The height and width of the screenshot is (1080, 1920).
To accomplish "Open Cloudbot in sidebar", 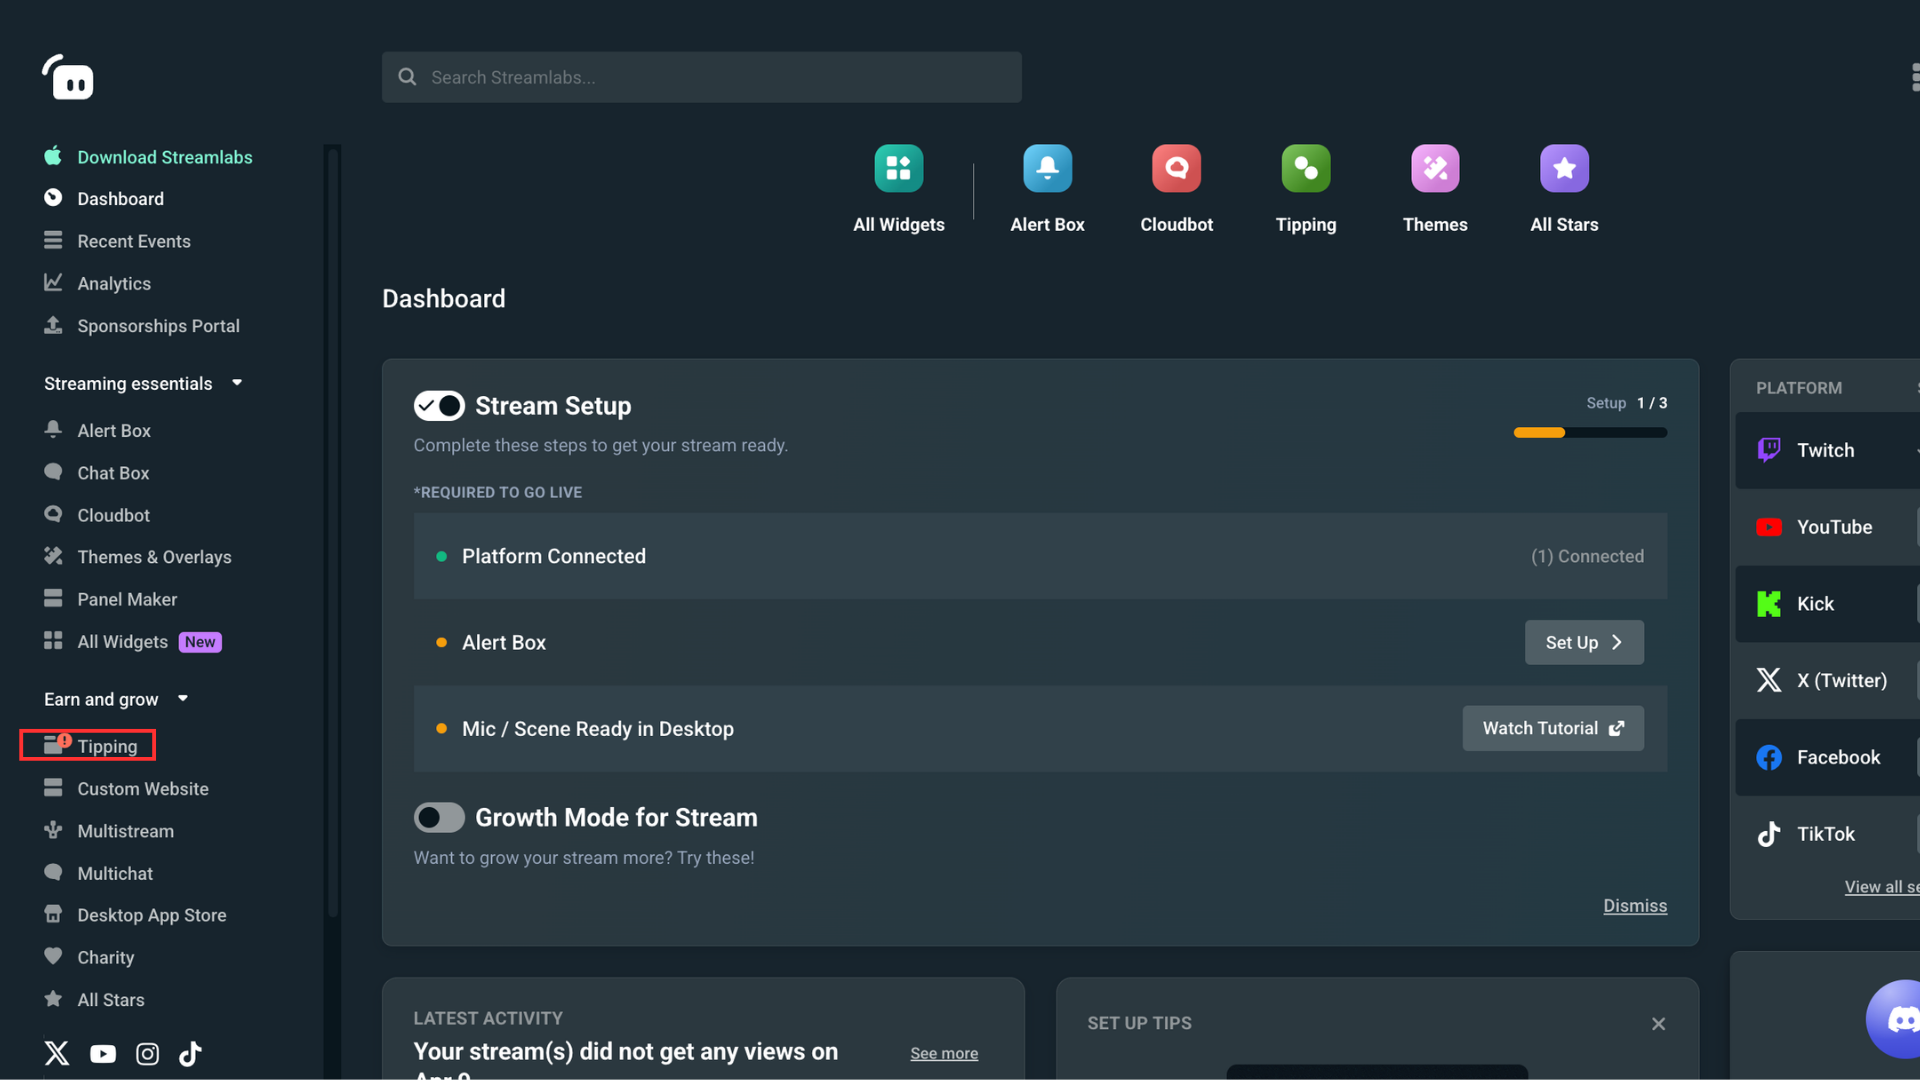I will 97,515.
